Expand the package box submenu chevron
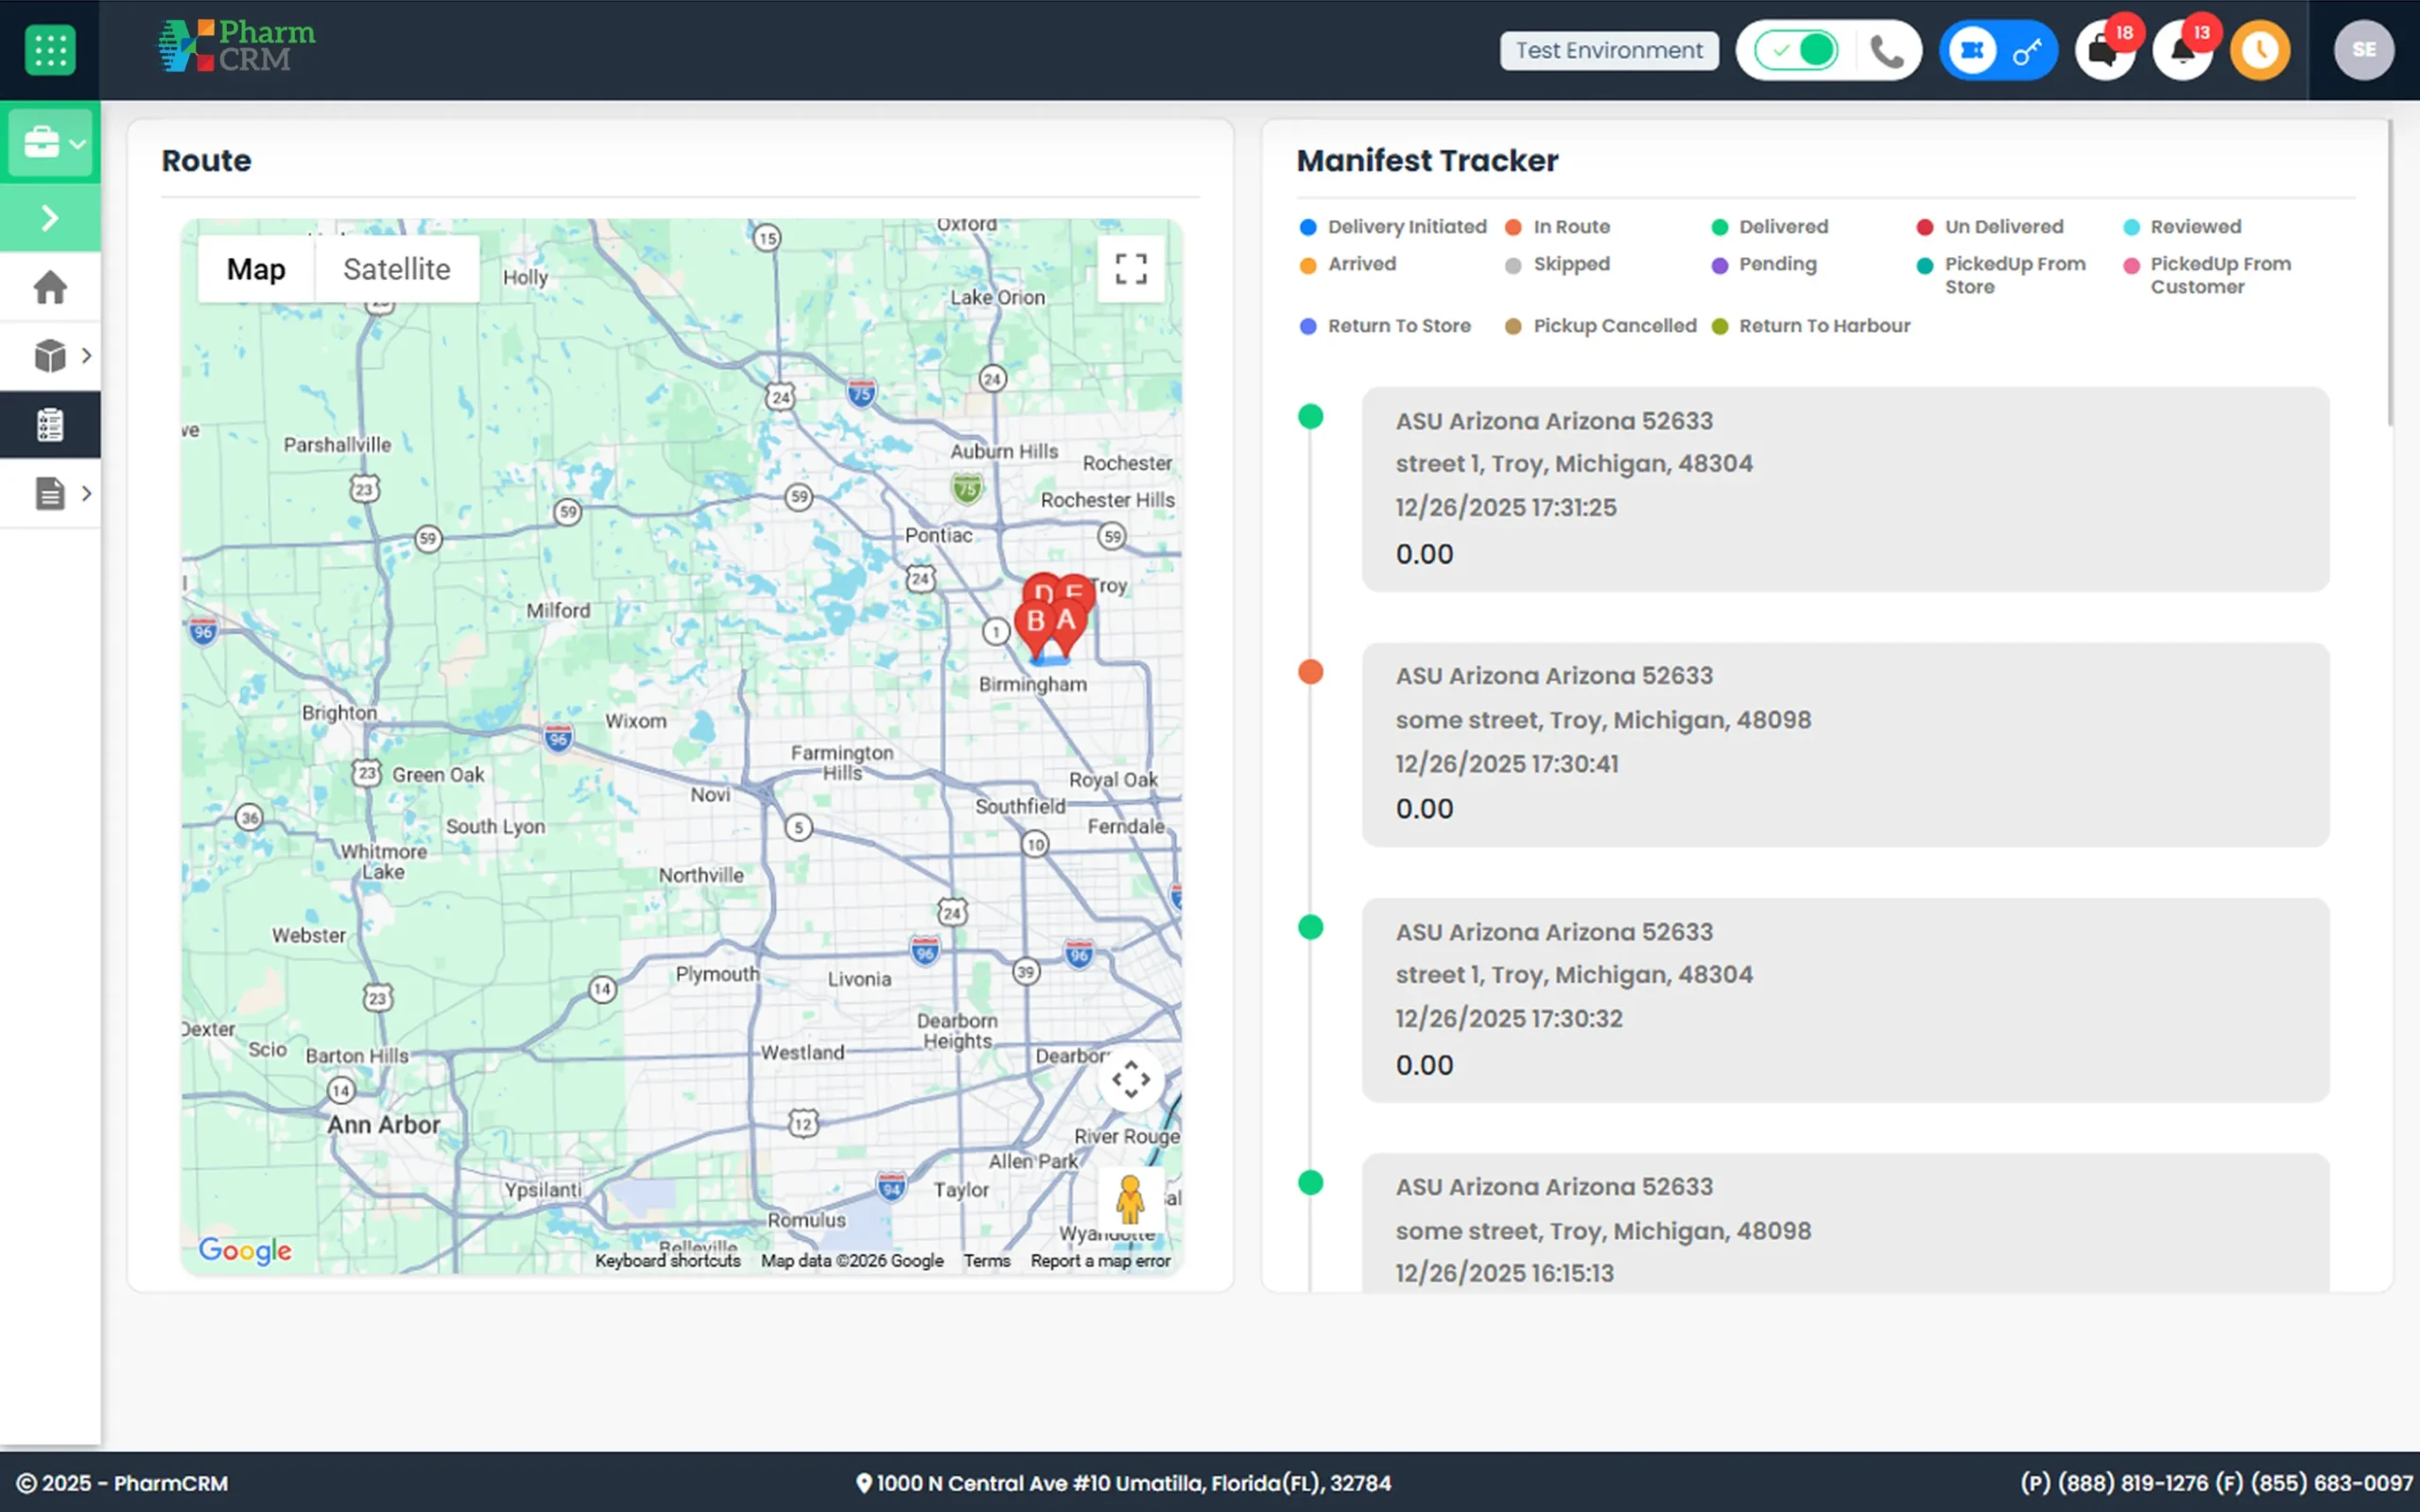Image resolution: width=2420 pixels, height=1512 pixels. coord(87,355)
